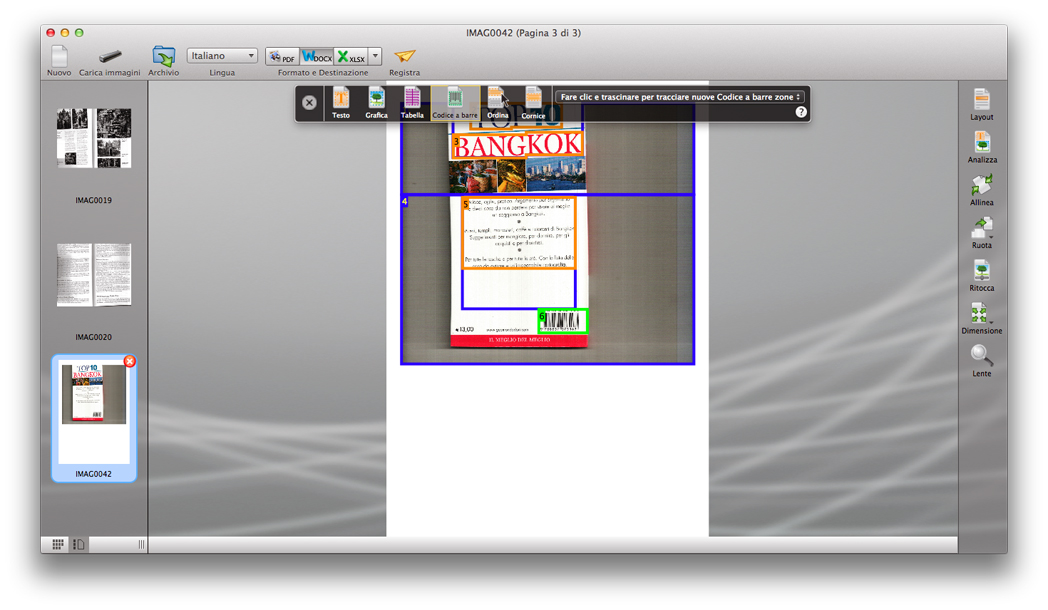The image size is (1048, 610).
Task: Click the sidebar resize handle
Action: (x=141, y=545)
